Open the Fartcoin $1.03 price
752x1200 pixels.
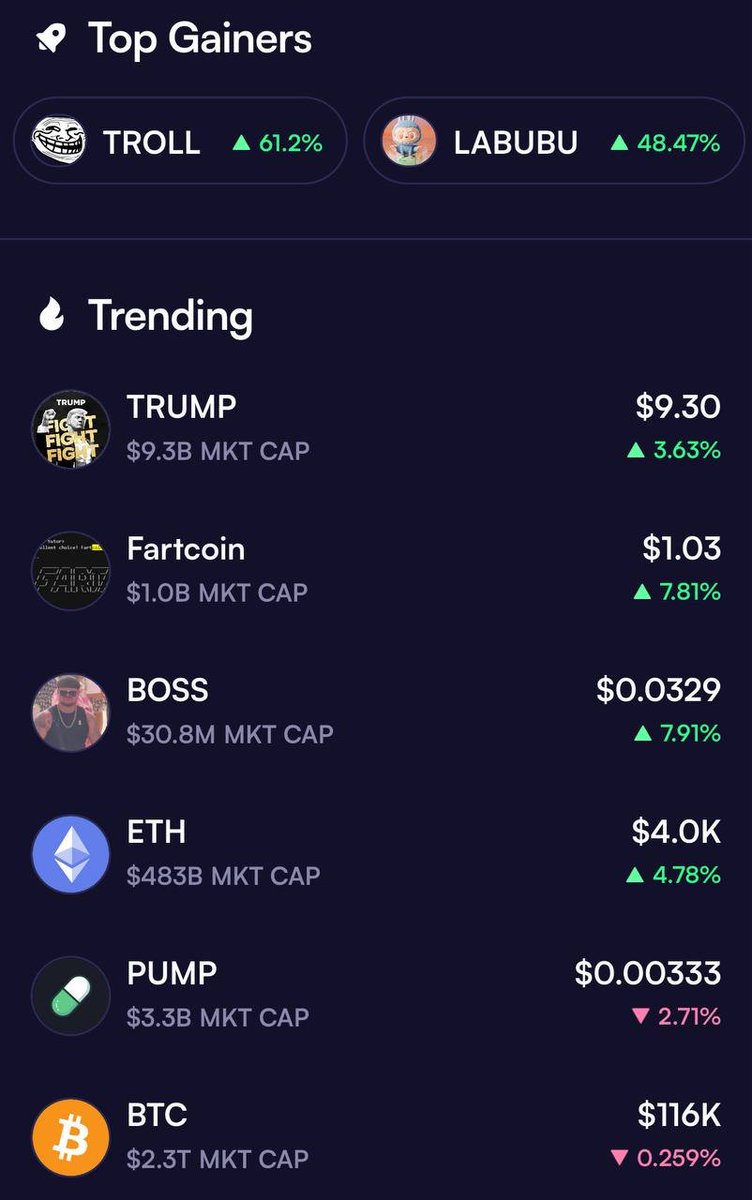tap(681, 548)
